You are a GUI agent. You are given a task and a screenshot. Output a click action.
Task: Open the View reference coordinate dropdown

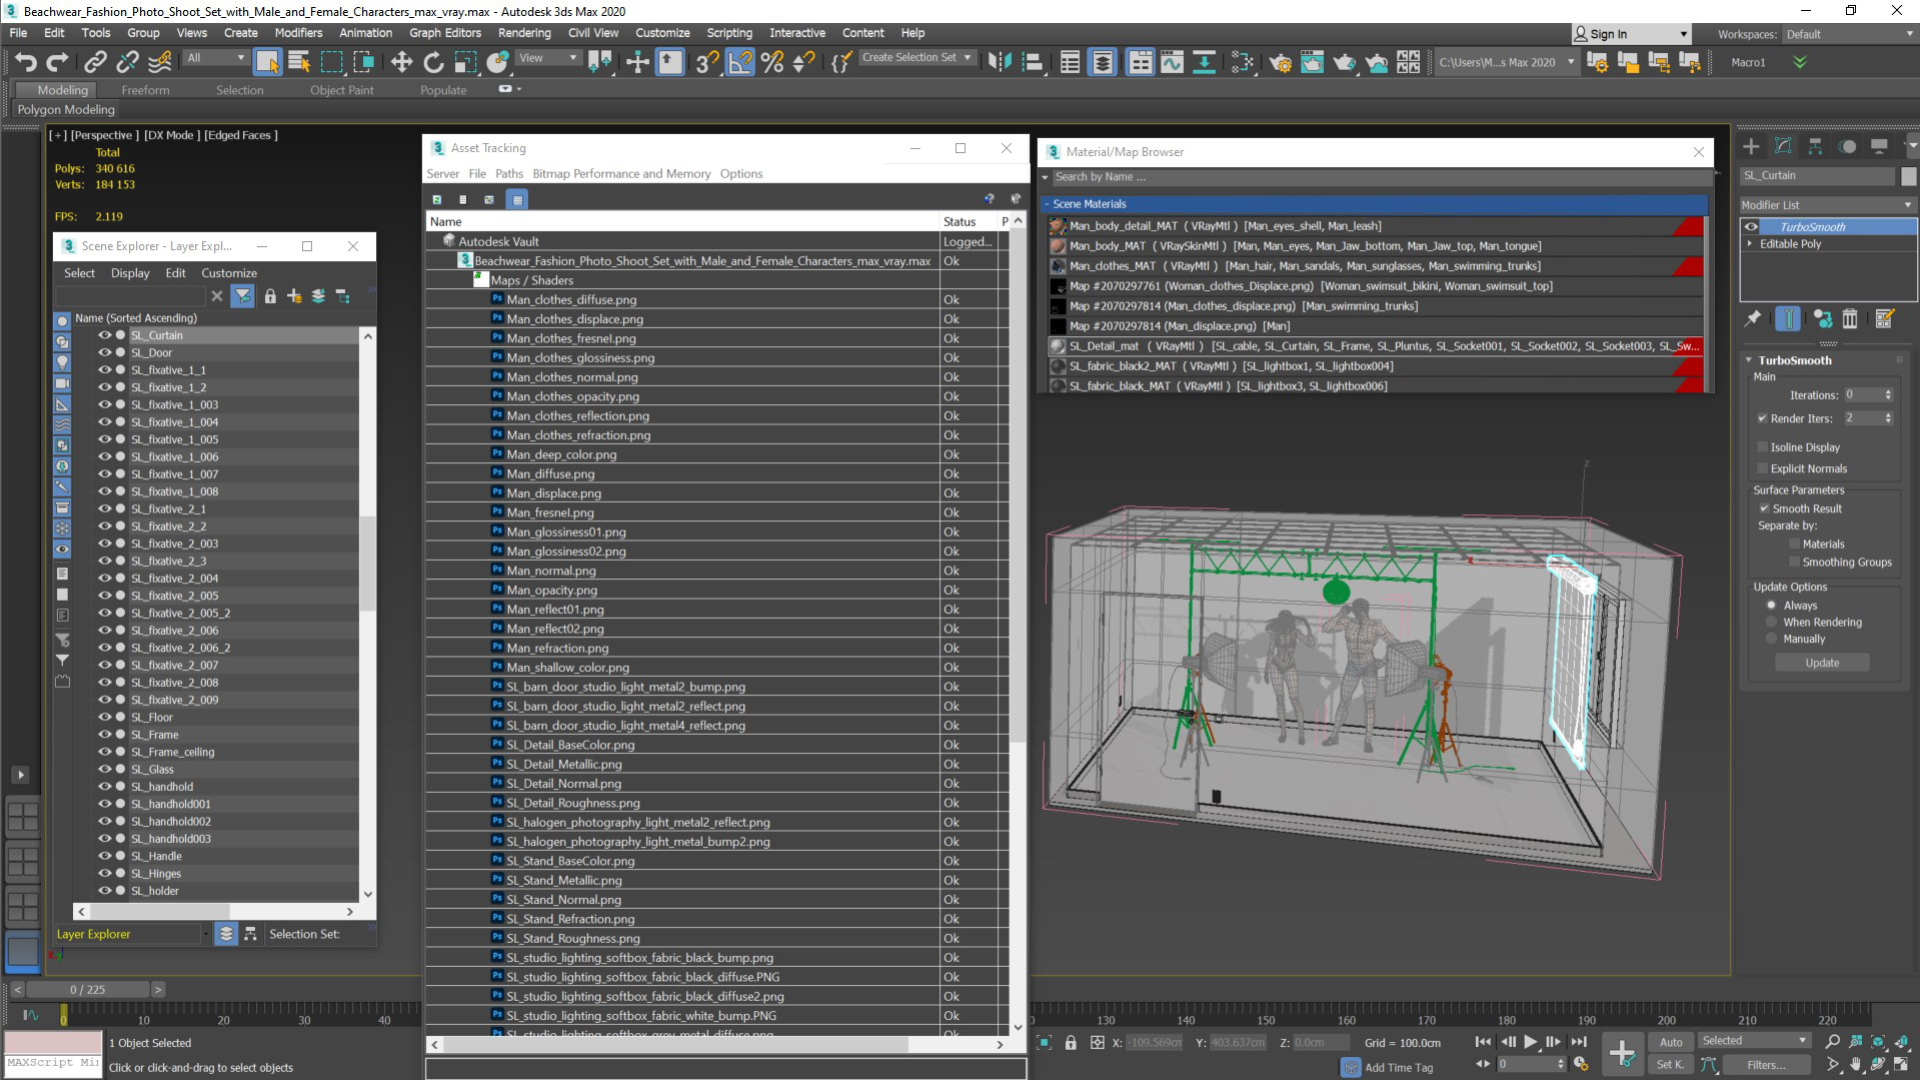pyautogui.click(x=548, y=58)
